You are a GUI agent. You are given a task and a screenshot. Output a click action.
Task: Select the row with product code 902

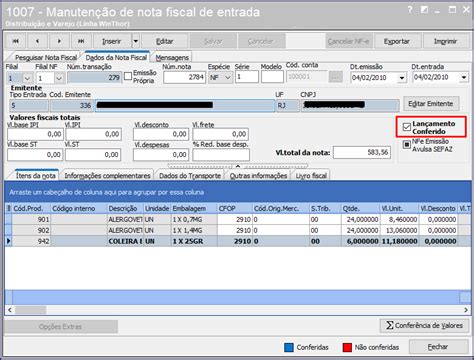coord(238,230)
